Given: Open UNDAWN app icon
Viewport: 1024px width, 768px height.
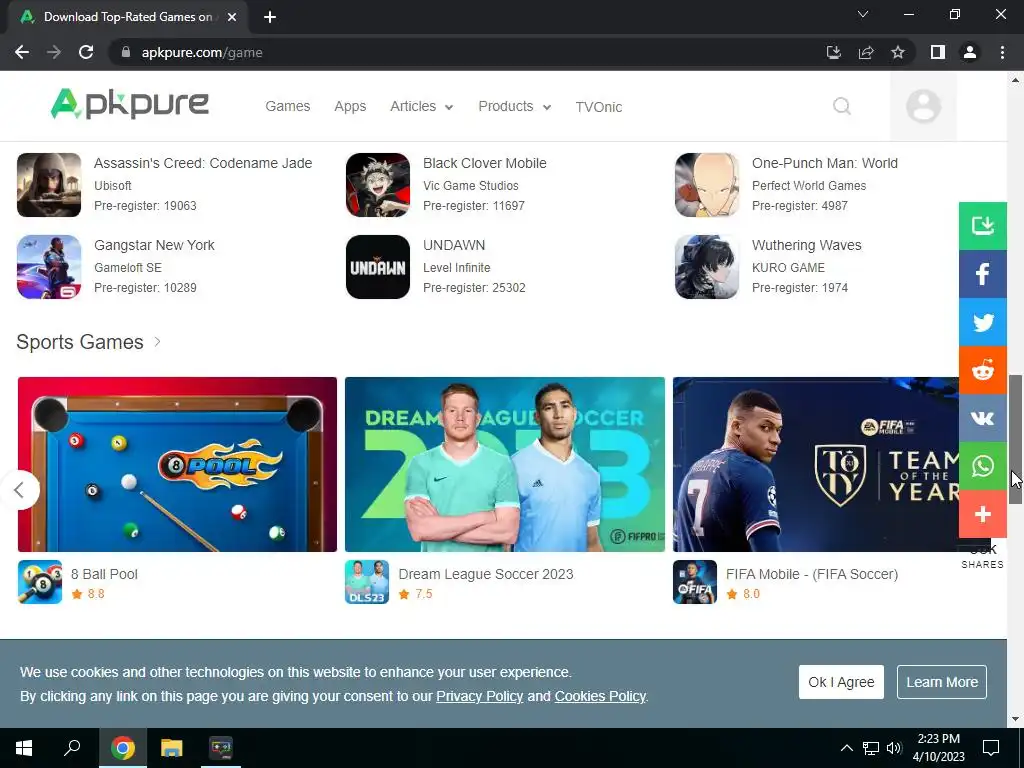Looking at the screenshot, I should click(377, 267).
